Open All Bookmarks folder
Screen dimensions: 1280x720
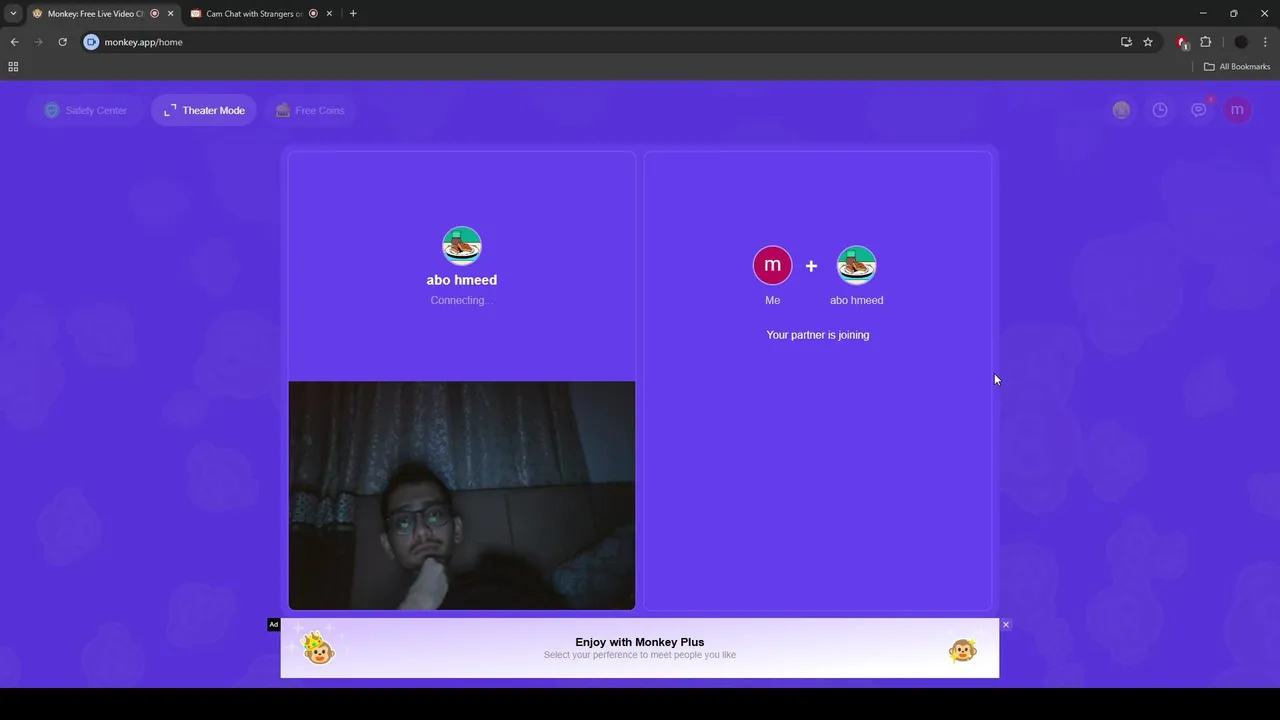1237,67
